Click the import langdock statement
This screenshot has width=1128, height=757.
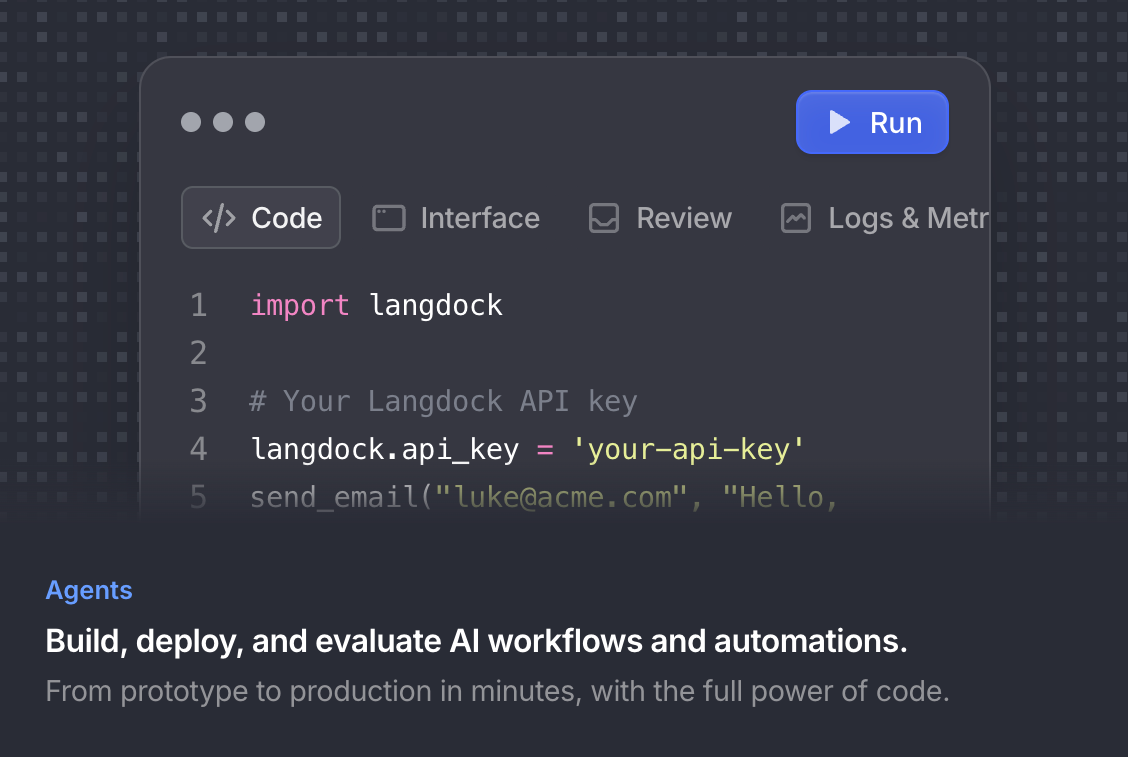point(376,304)
